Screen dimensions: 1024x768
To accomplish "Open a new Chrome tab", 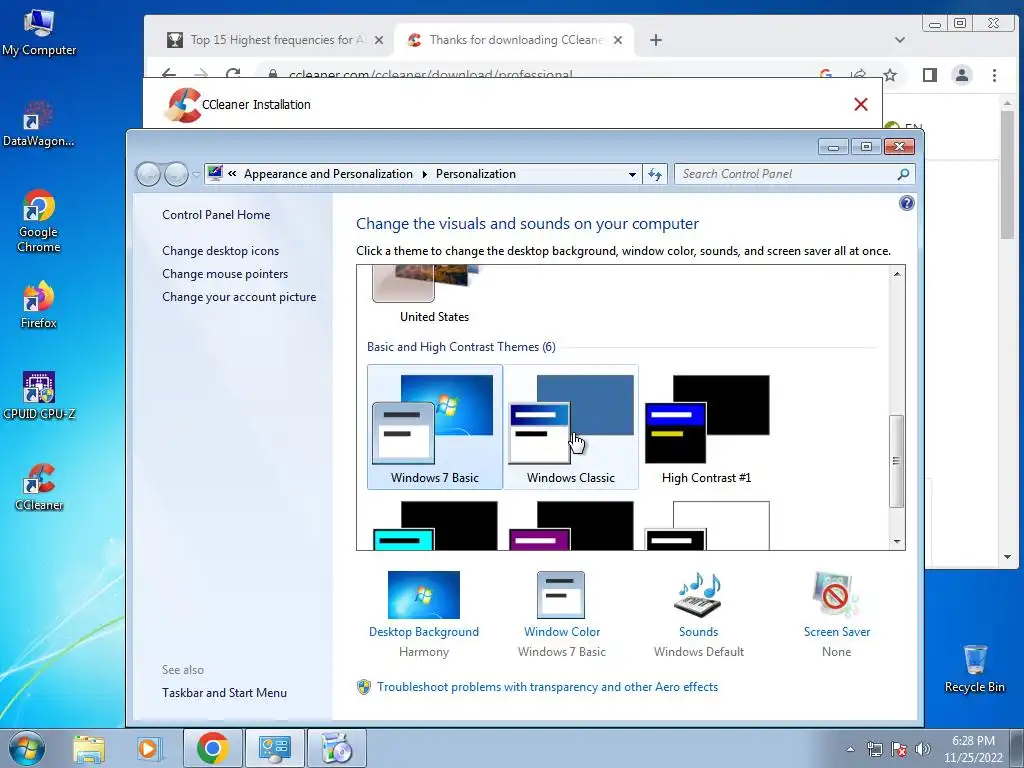I will [656, 40].
